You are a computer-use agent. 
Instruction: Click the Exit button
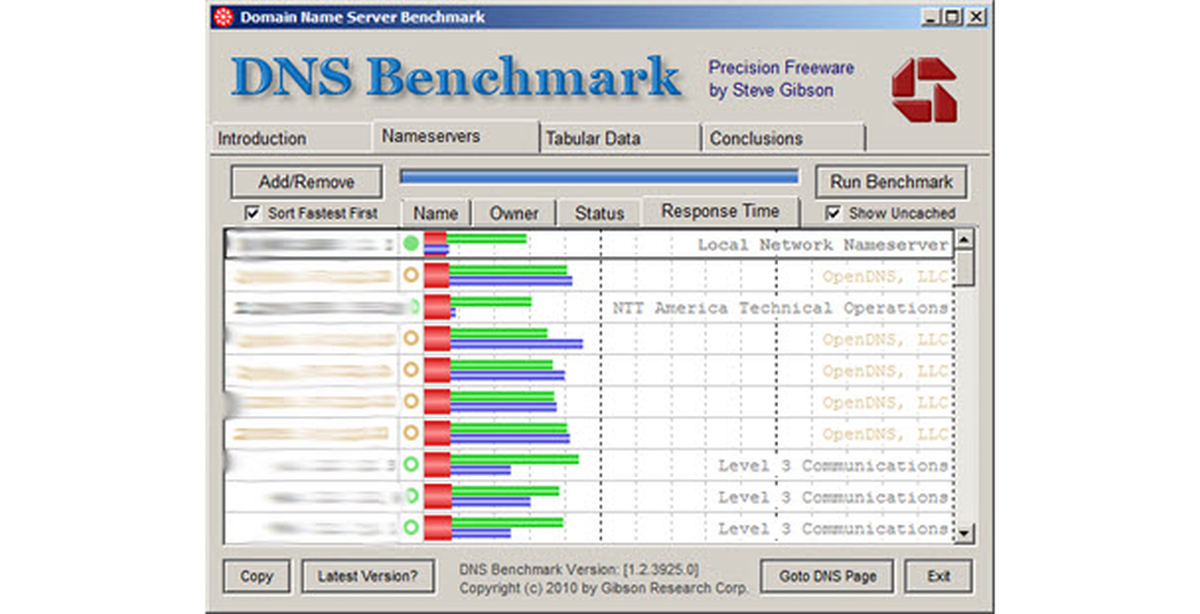(939, 576)
